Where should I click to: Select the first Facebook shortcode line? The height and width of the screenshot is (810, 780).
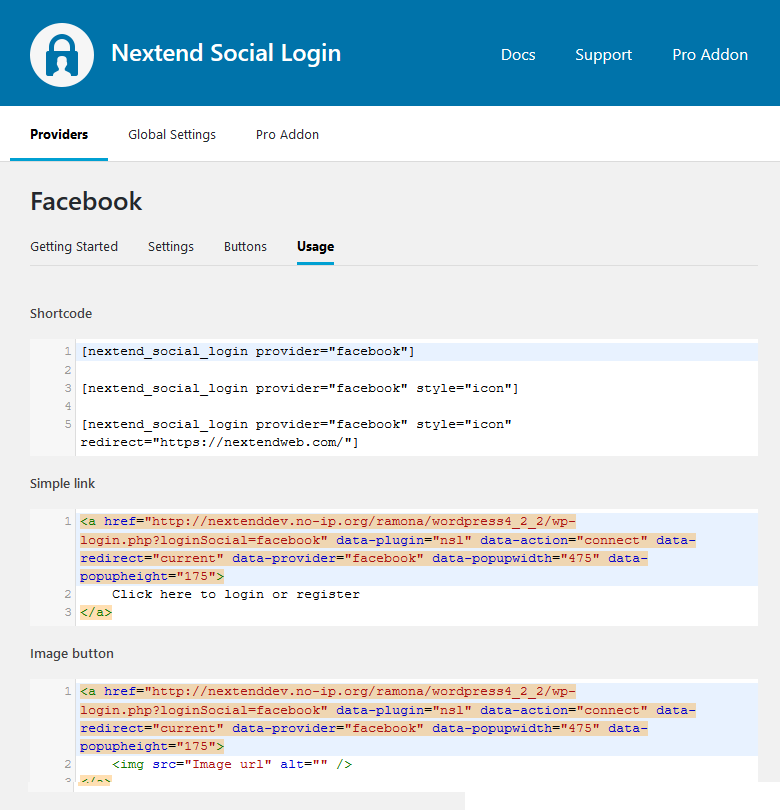tap(243, 351)
